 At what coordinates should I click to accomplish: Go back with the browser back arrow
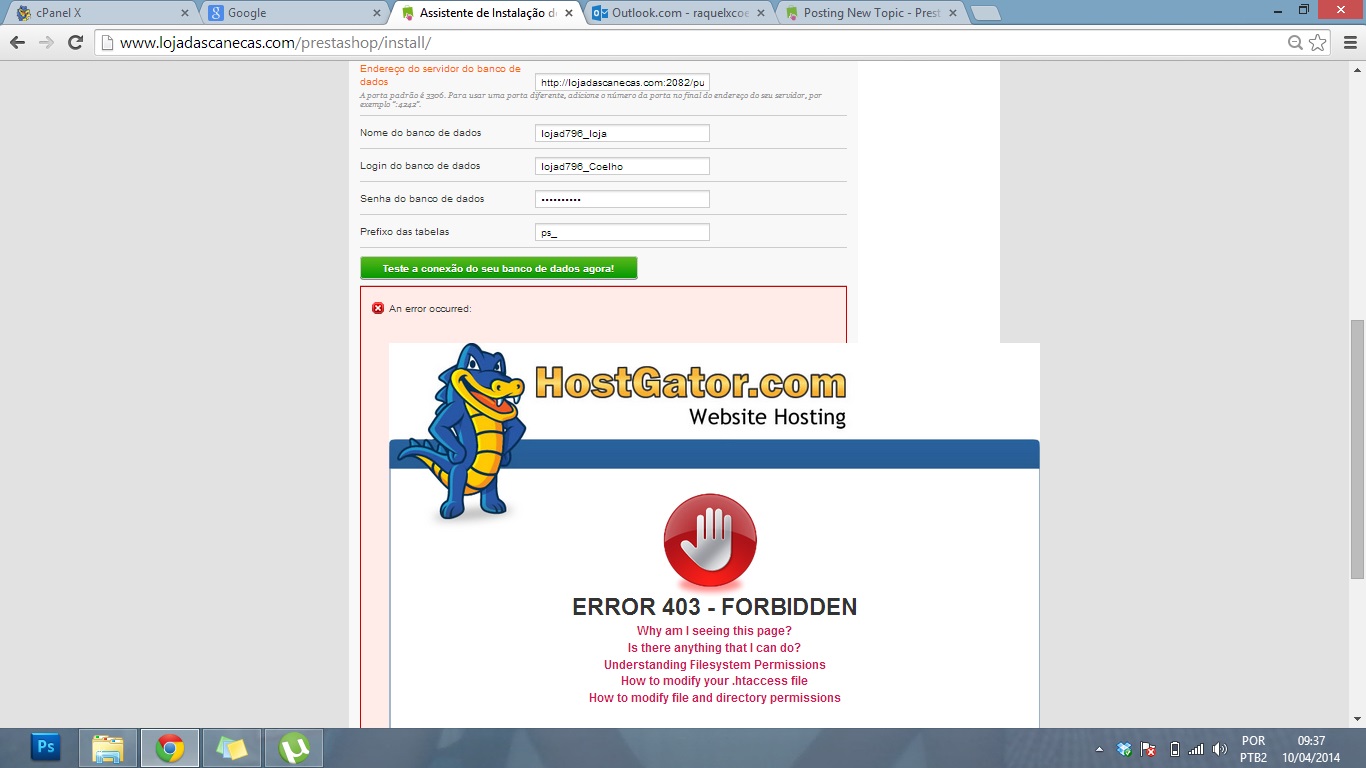pos(17,43)
